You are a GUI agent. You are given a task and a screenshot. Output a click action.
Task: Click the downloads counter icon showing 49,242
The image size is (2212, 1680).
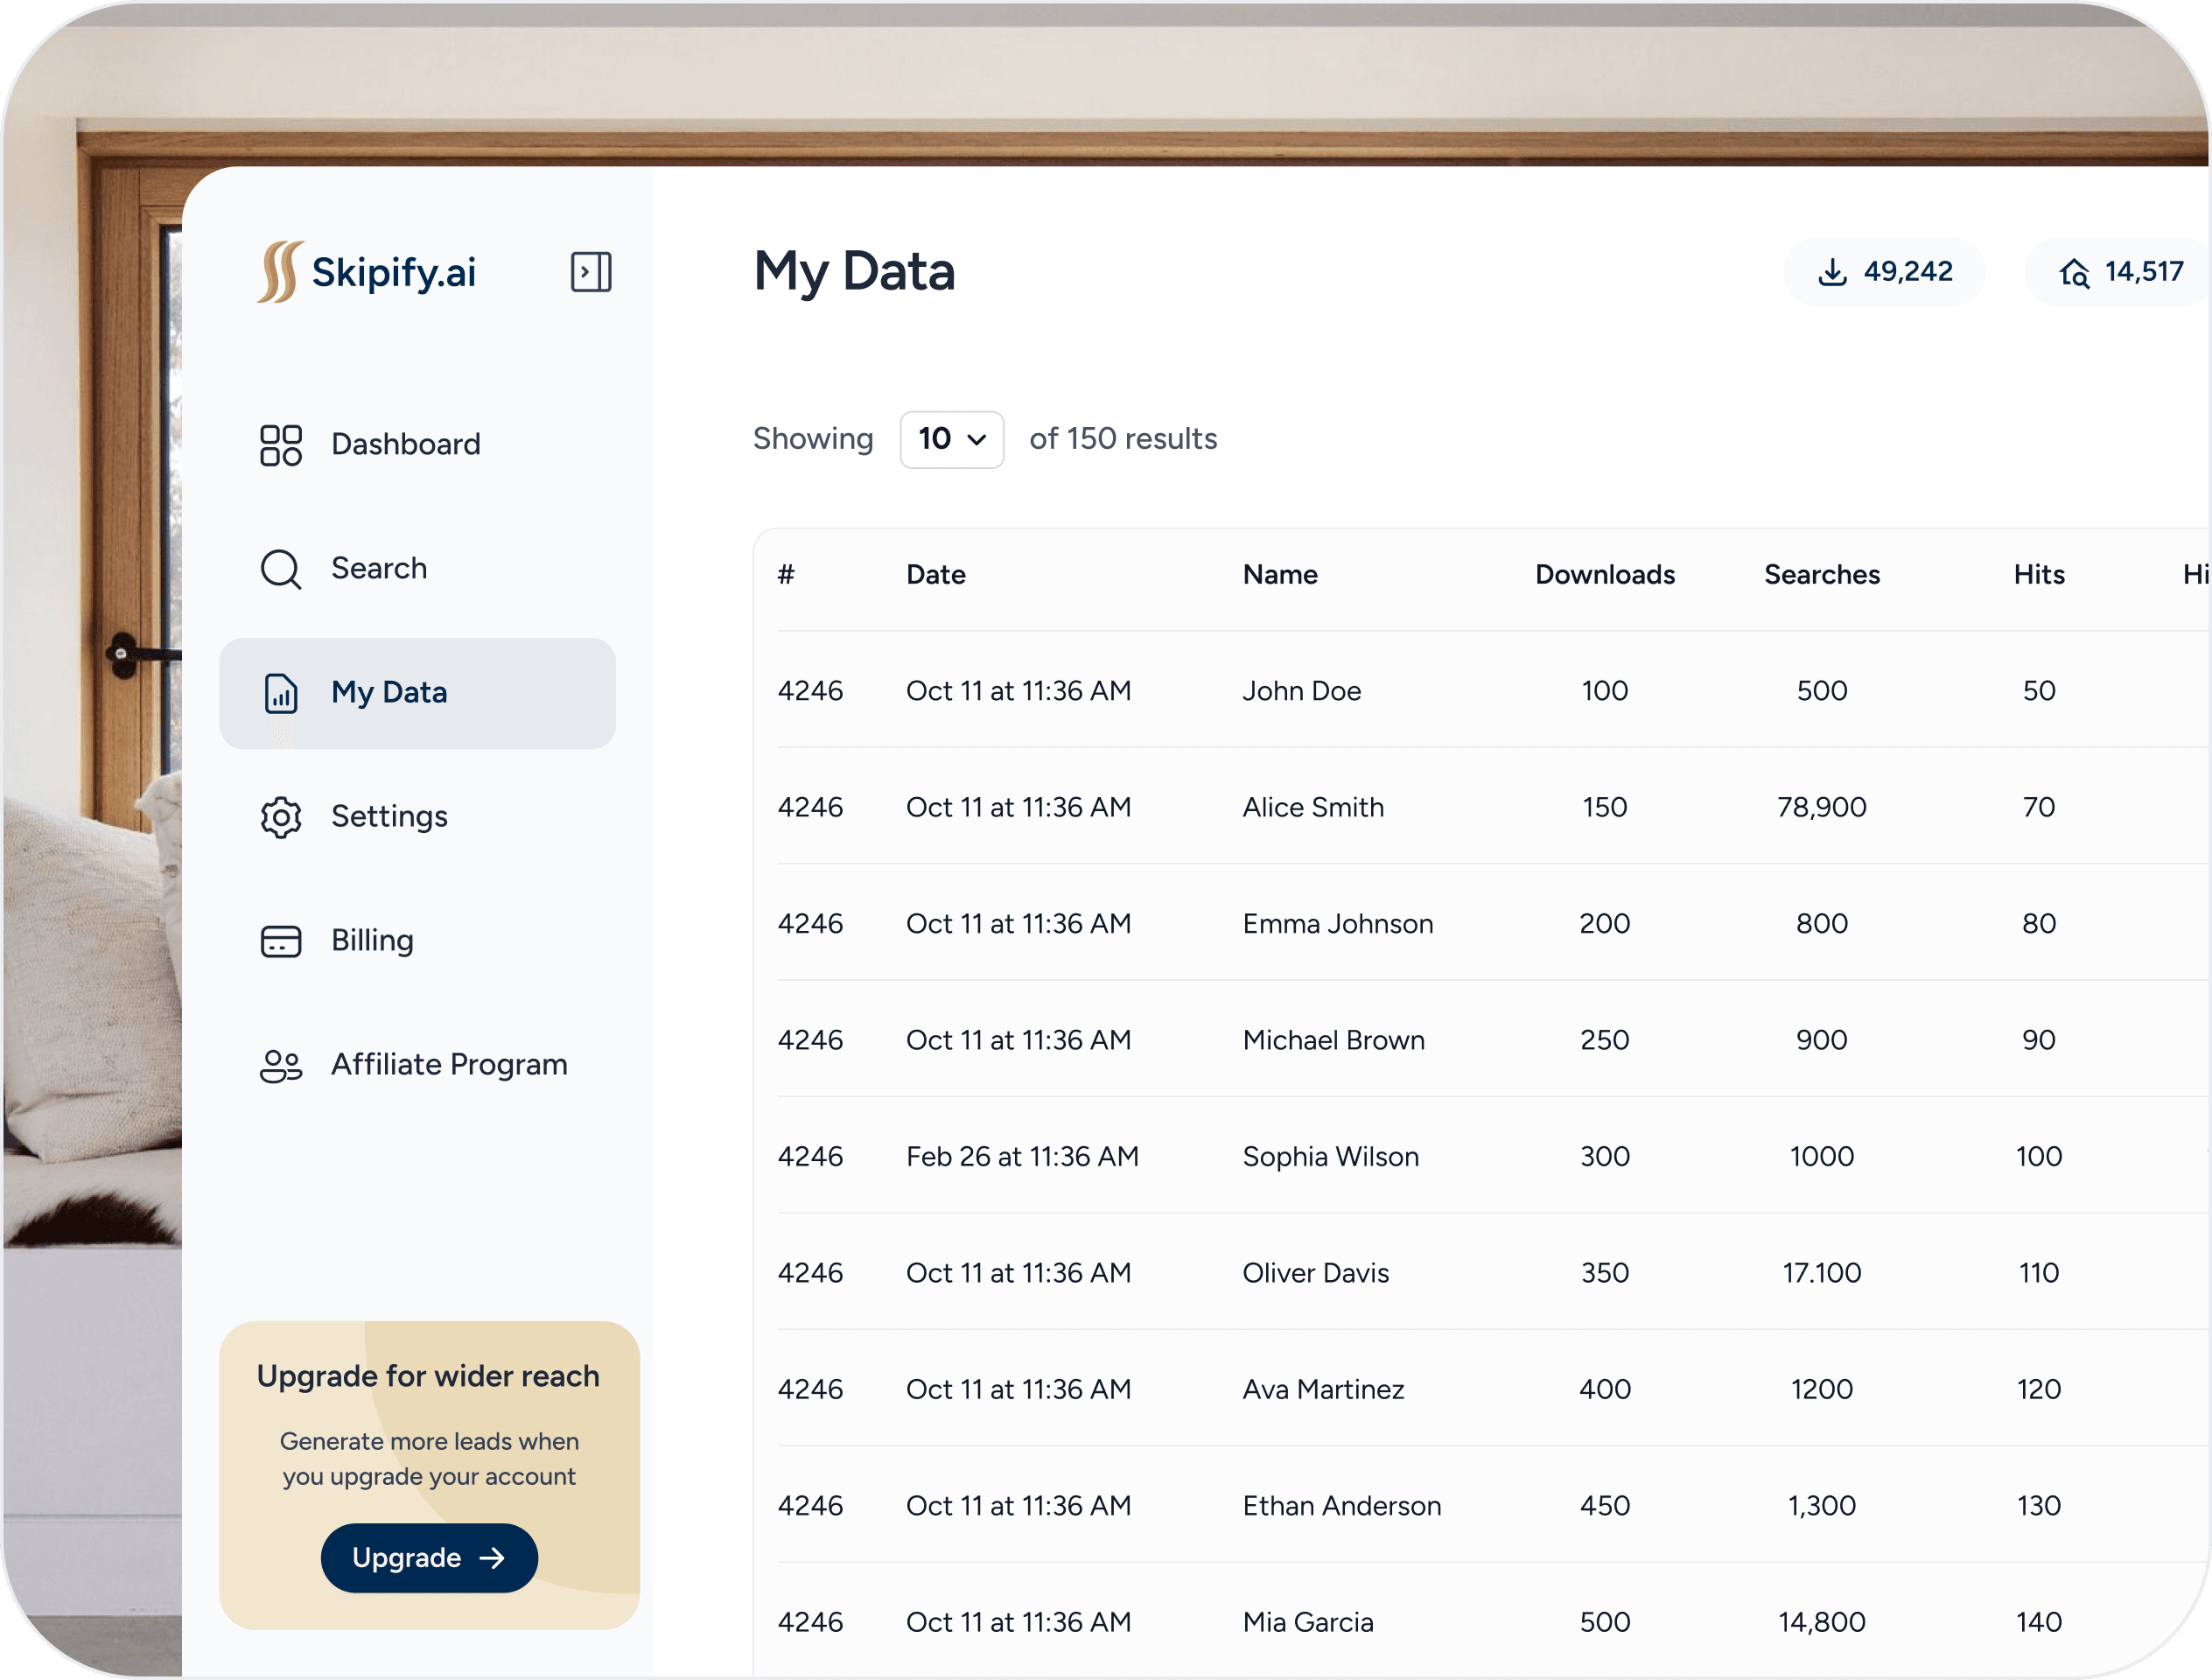(1832, 271)
